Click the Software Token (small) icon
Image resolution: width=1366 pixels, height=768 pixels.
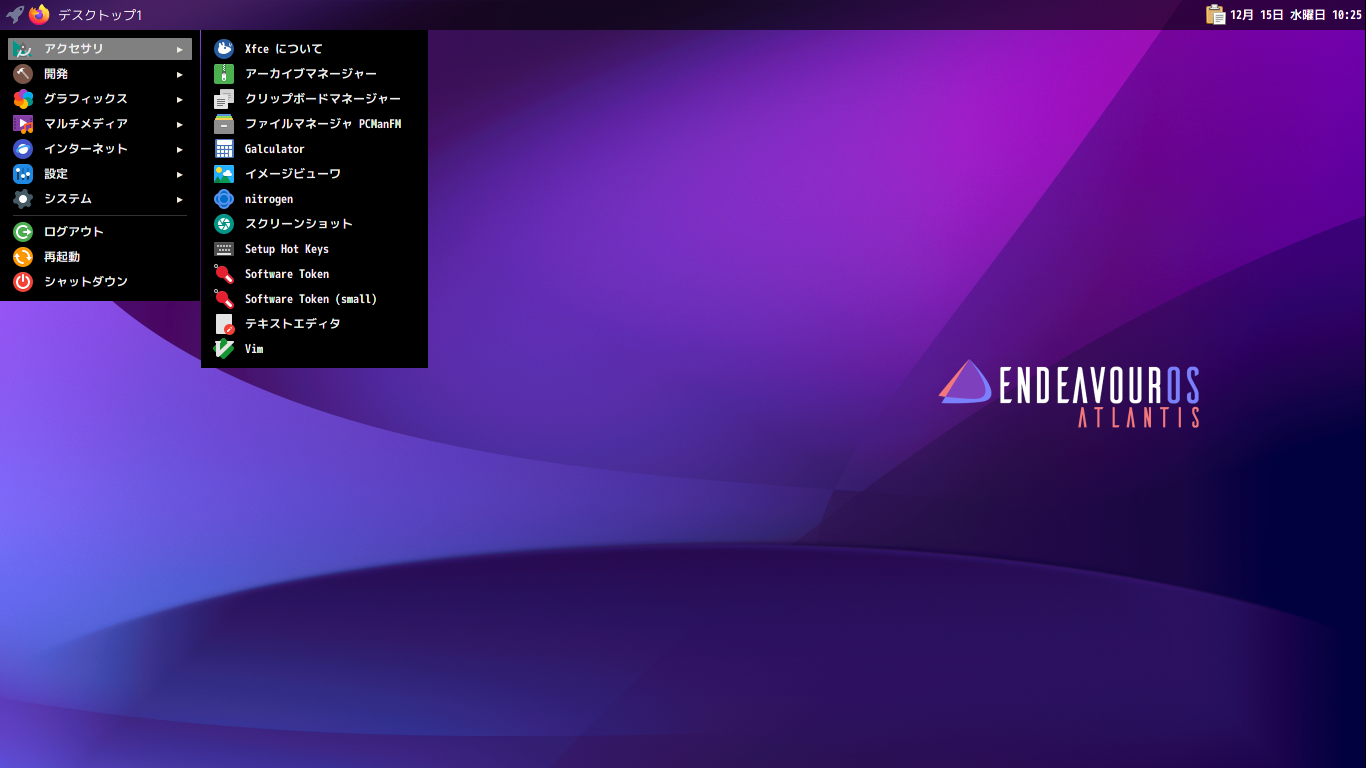point(224,299)
